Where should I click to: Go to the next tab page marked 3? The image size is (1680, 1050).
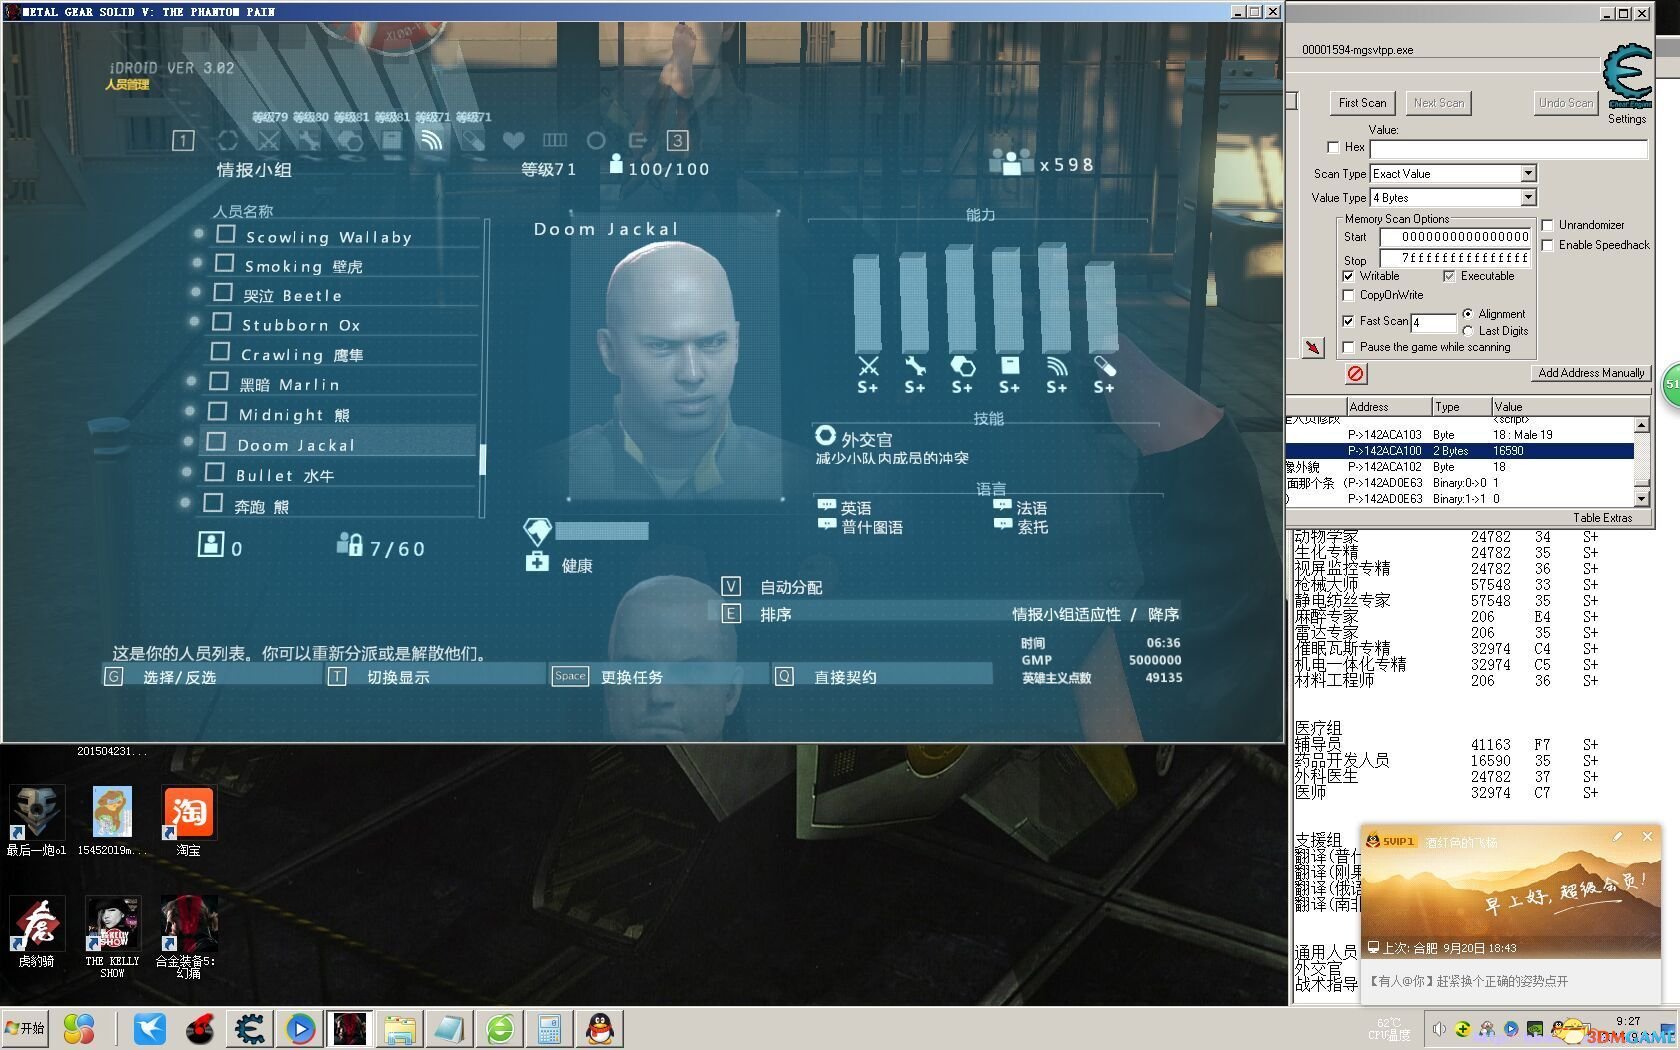tap(678, 141)
